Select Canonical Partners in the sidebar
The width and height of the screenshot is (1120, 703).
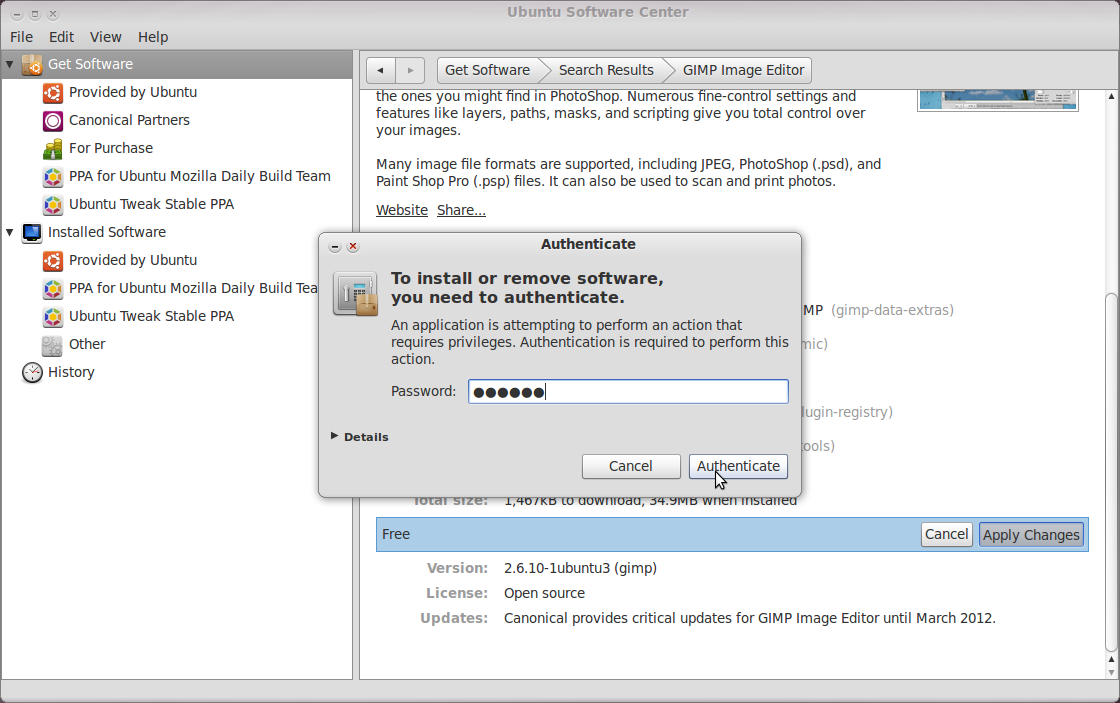pos(129,120)
